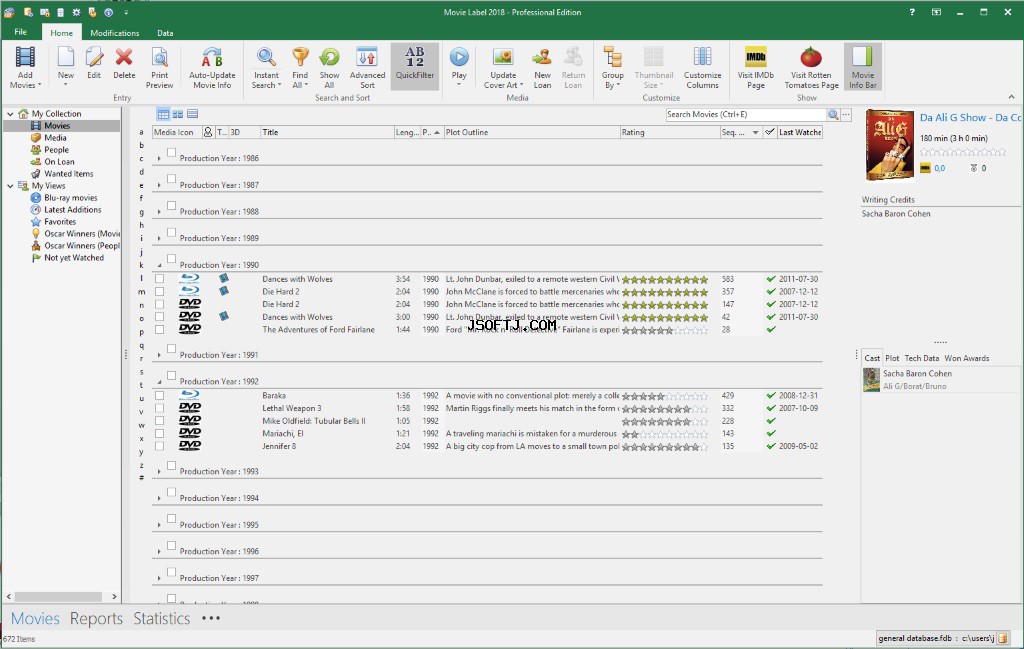Collapse the My Collection tree node
Screen dimensions: 1024x649
(10, 114)
